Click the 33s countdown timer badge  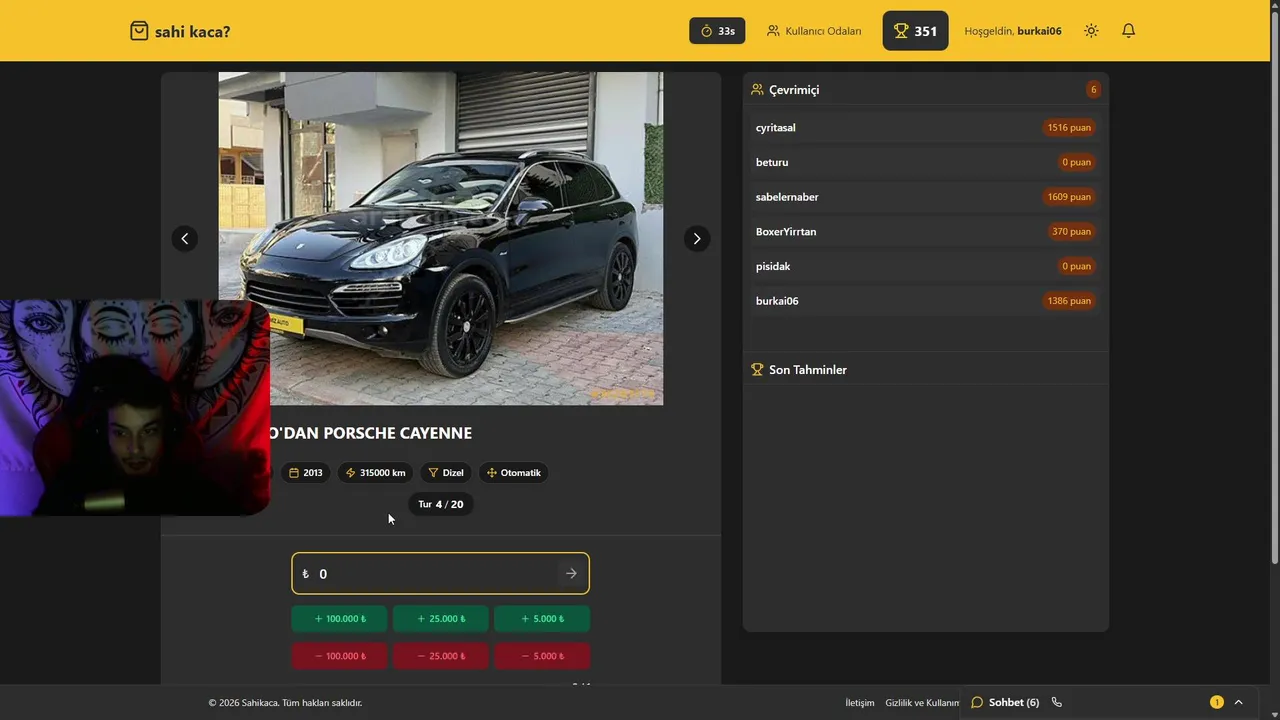click(717, 31)
